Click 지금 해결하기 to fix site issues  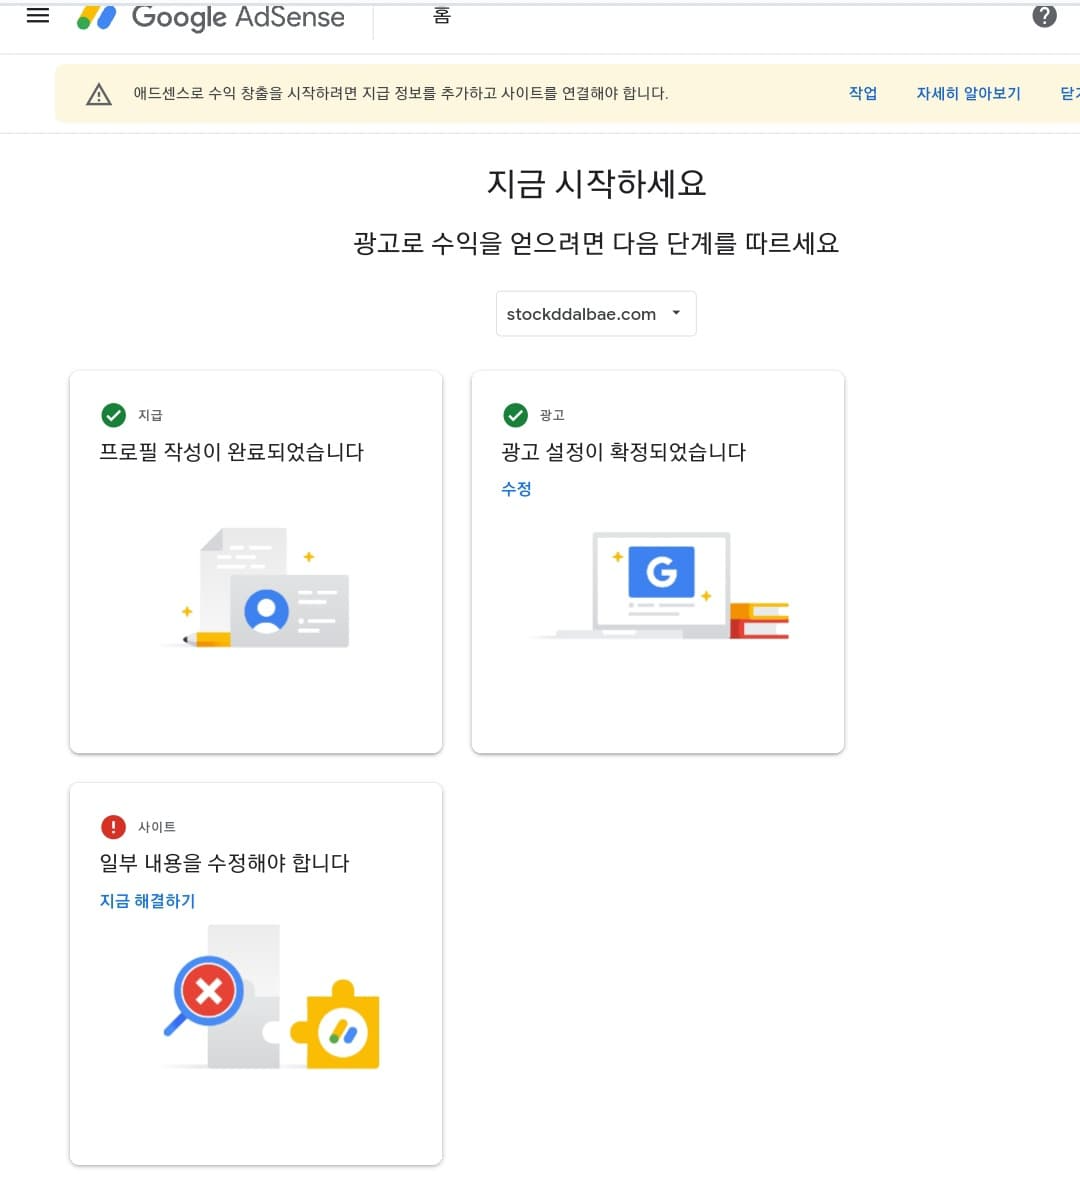[x=148, y=900]
